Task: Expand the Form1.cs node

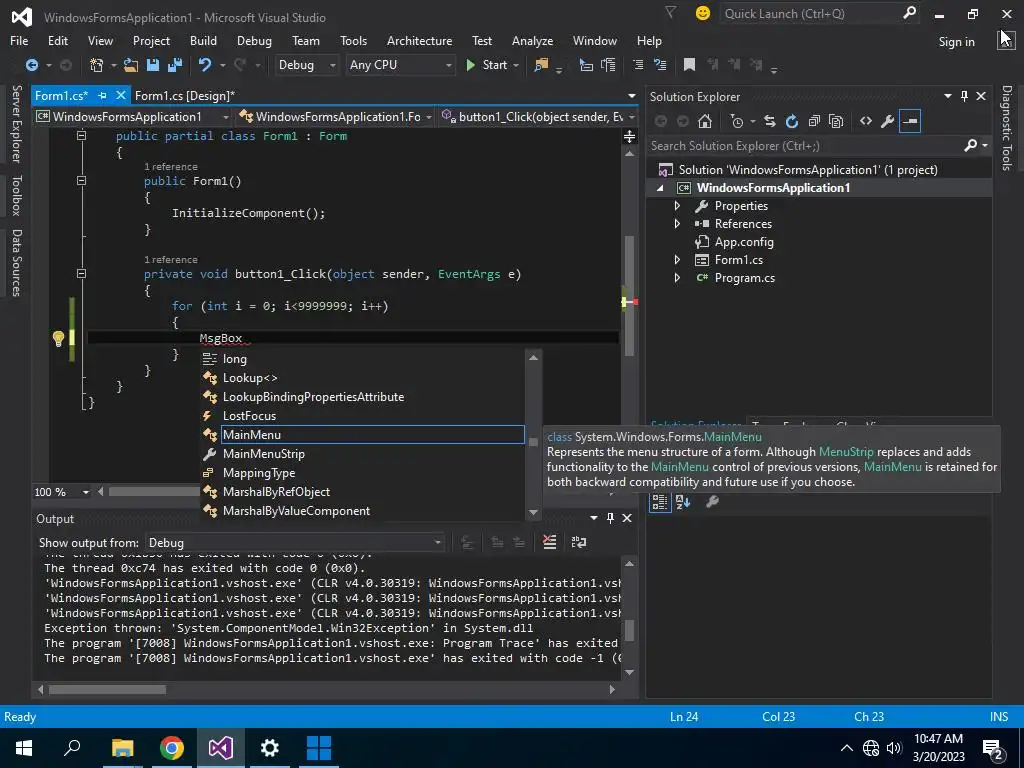Action: [677, 259]
